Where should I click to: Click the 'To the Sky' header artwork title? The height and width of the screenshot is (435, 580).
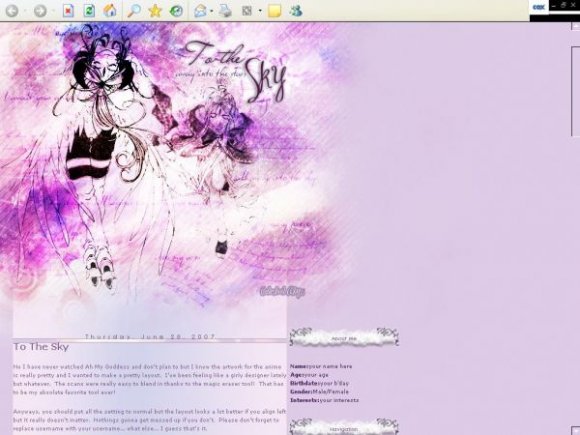coord(235,71)
